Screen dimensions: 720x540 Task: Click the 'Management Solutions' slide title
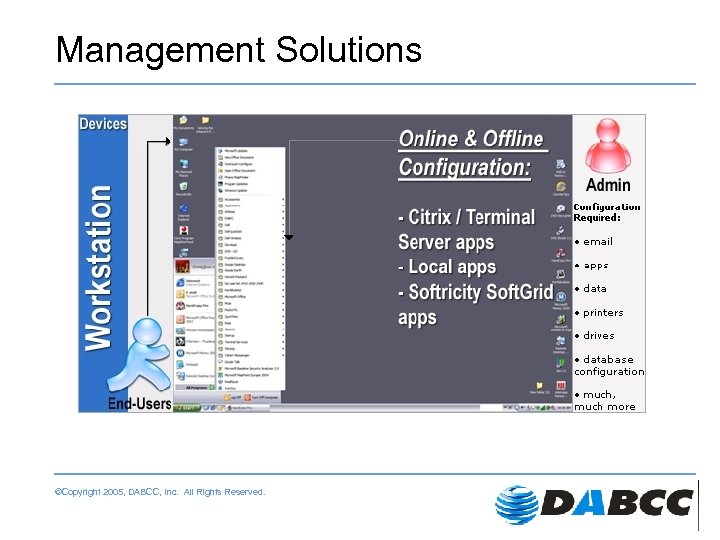[x=238, y=50]
